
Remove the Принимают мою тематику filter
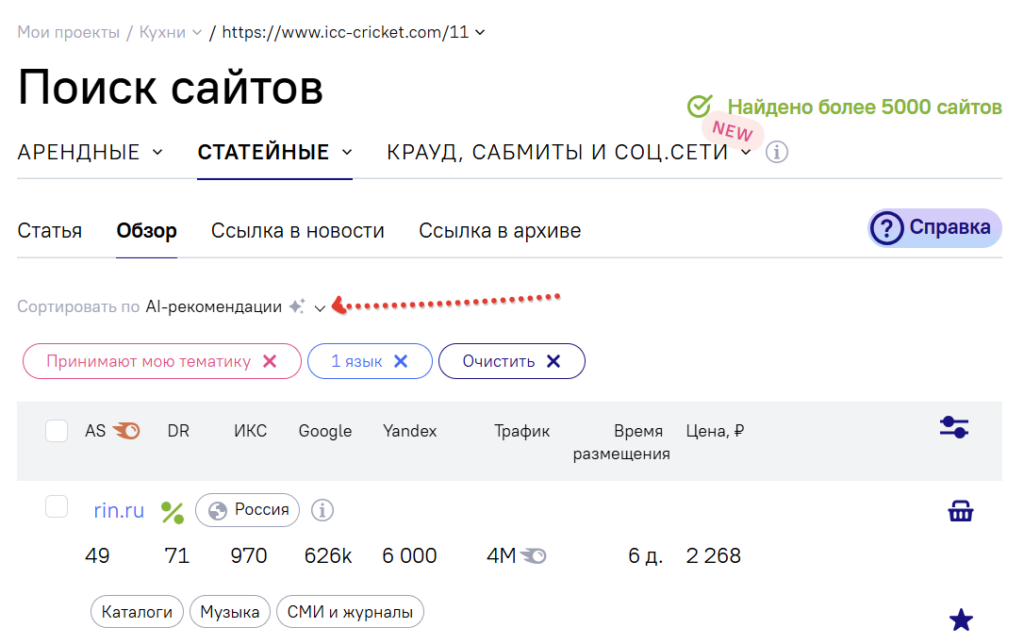(x=269, y=362)
